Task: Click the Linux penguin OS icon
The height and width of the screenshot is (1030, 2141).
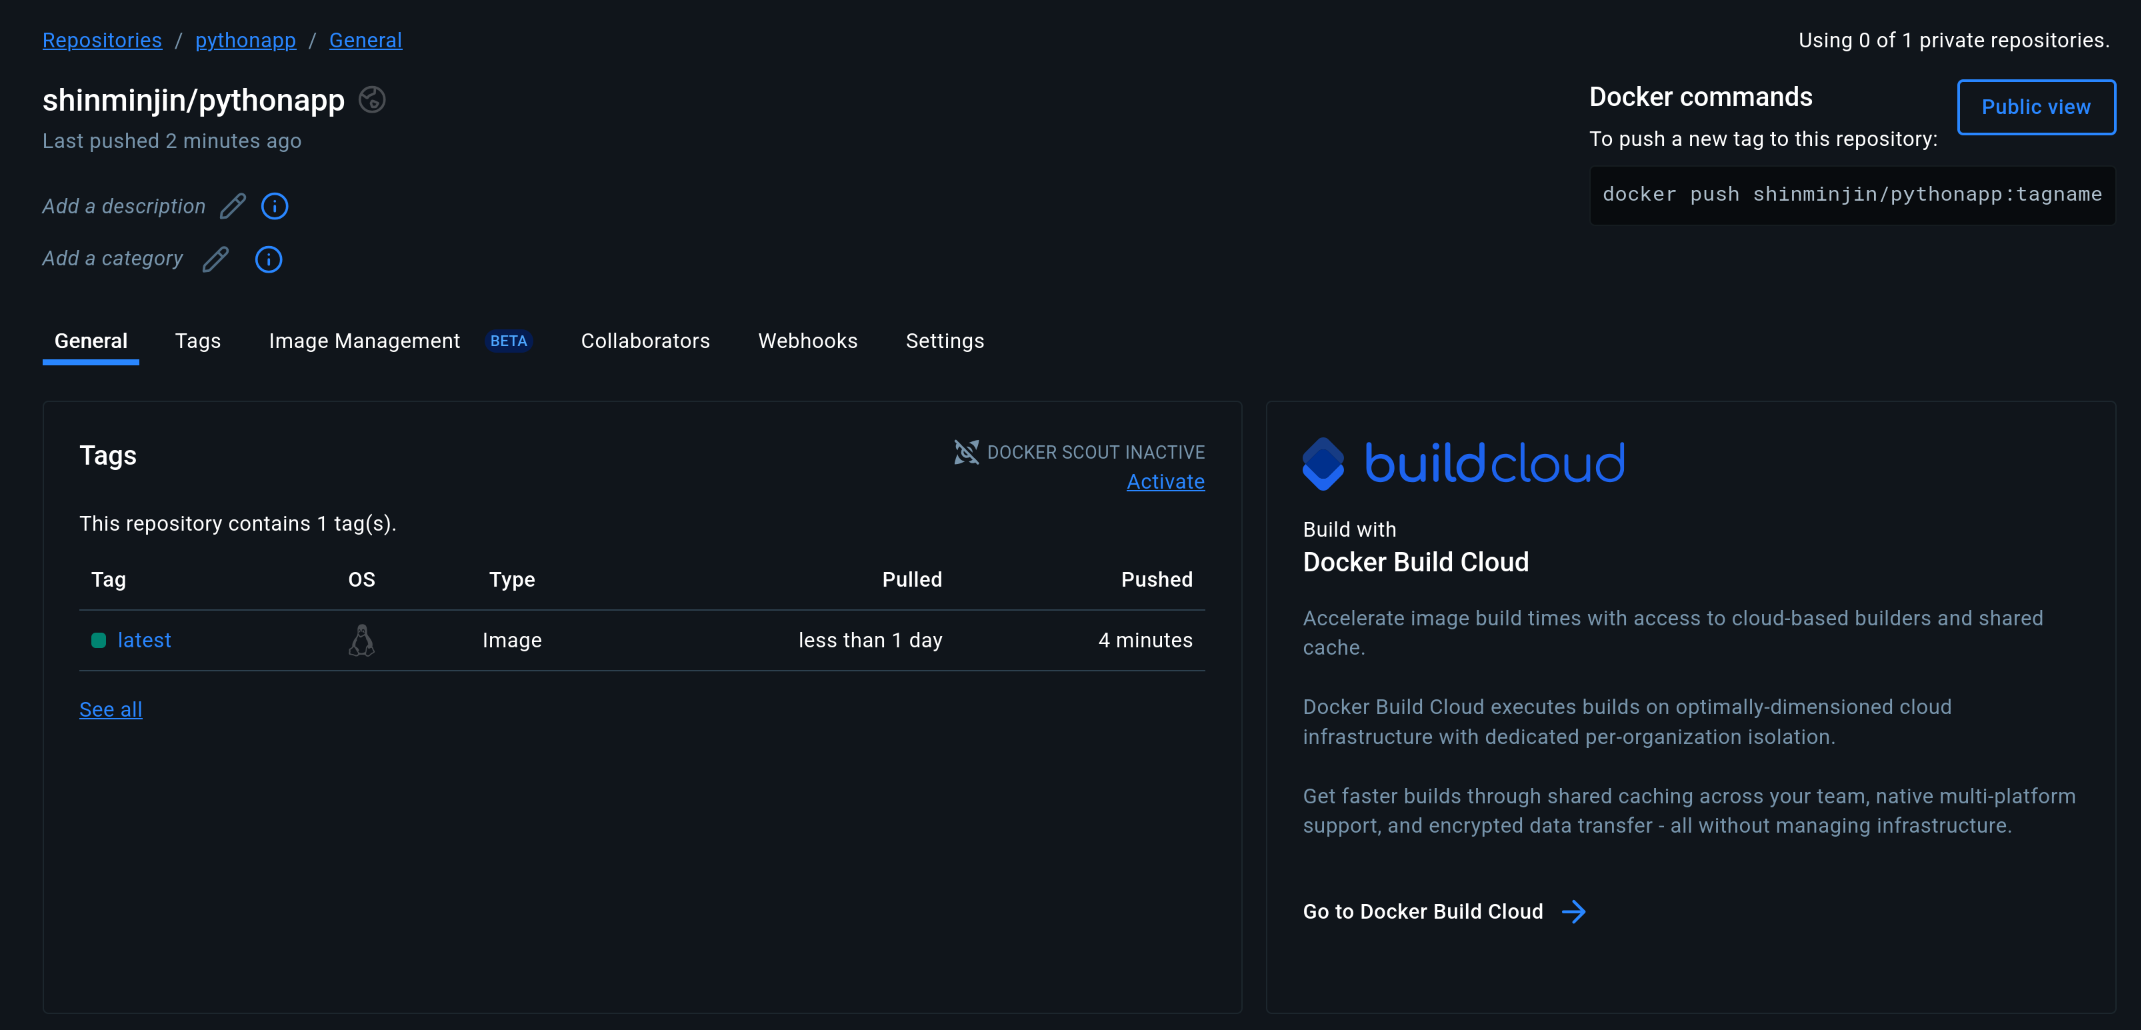Action: (362, 640)
